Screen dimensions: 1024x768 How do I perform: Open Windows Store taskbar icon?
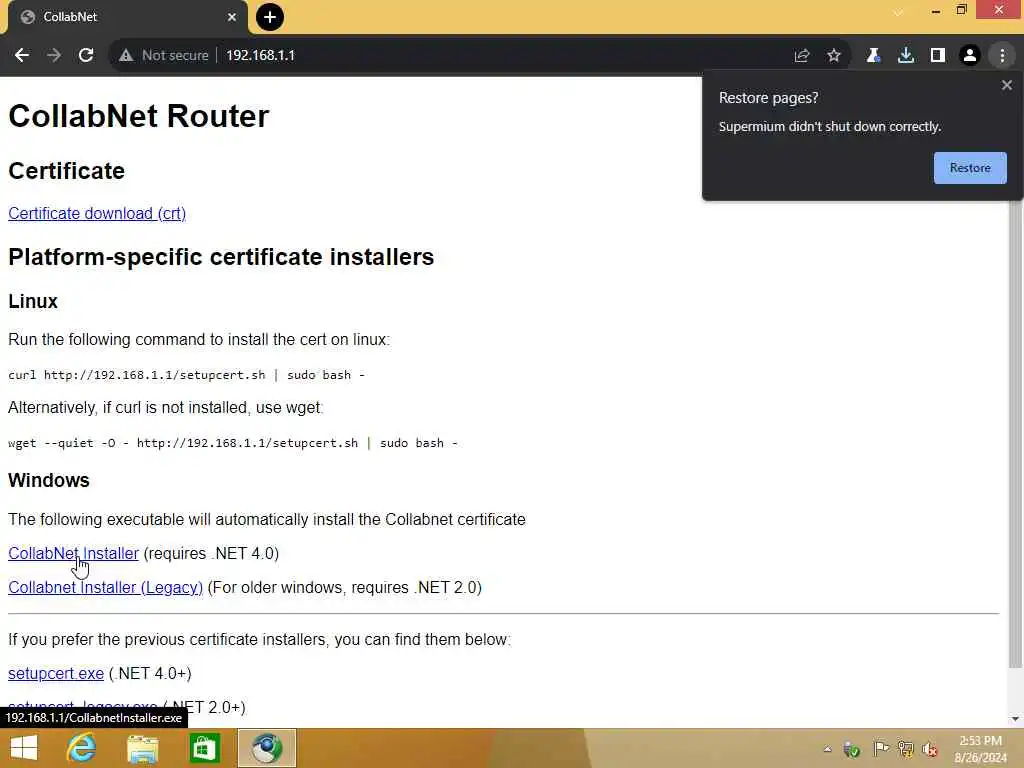[x=204, y=748]
